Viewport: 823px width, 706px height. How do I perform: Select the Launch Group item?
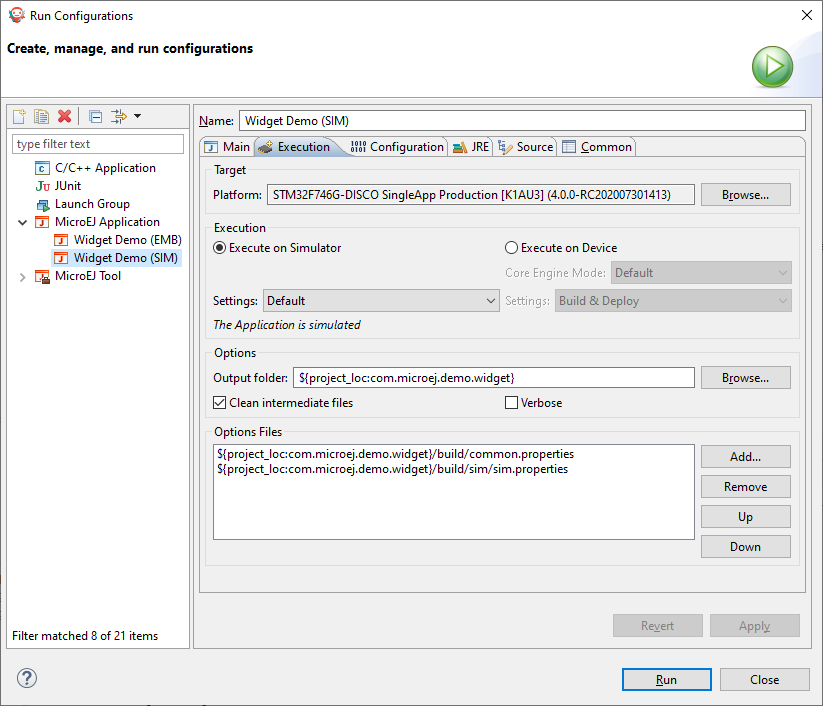pyautogui.click(x=92, y=204)
